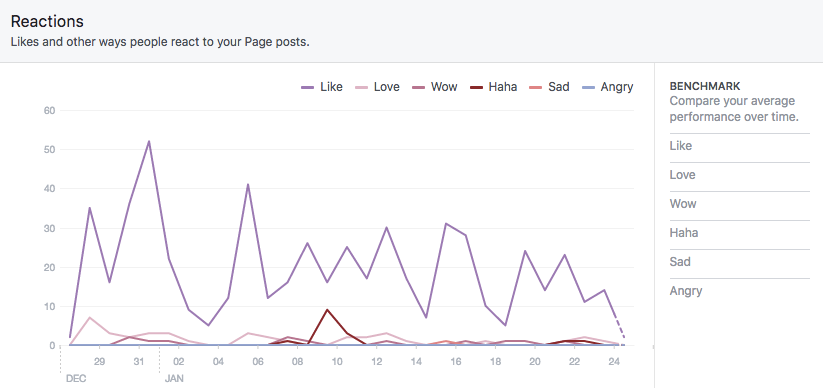This screenshot has width=823, height=388.
Task: Click the 60 y-axis label
Action: 50,111
